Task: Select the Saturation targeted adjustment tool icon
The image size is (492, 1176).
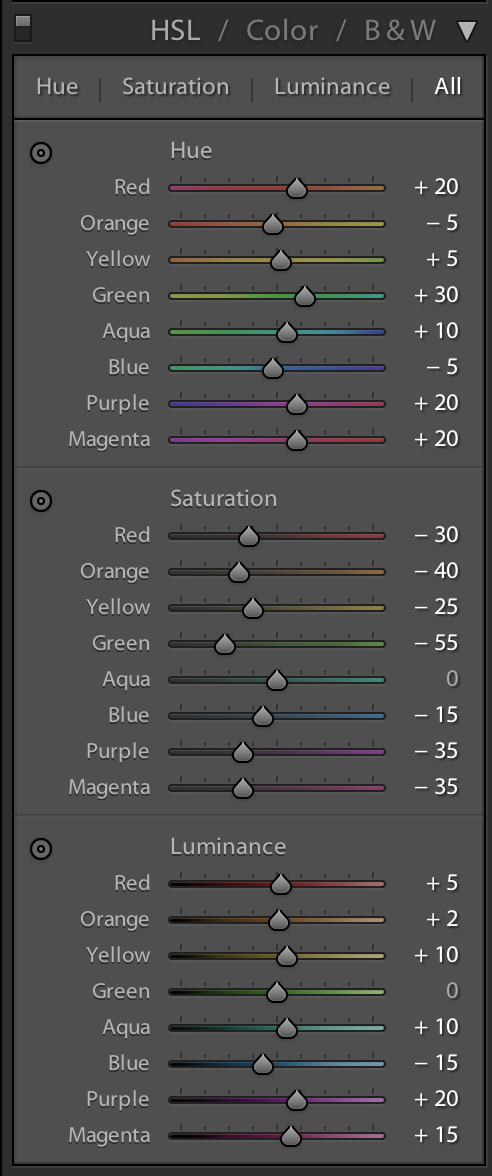Action: 40,501
